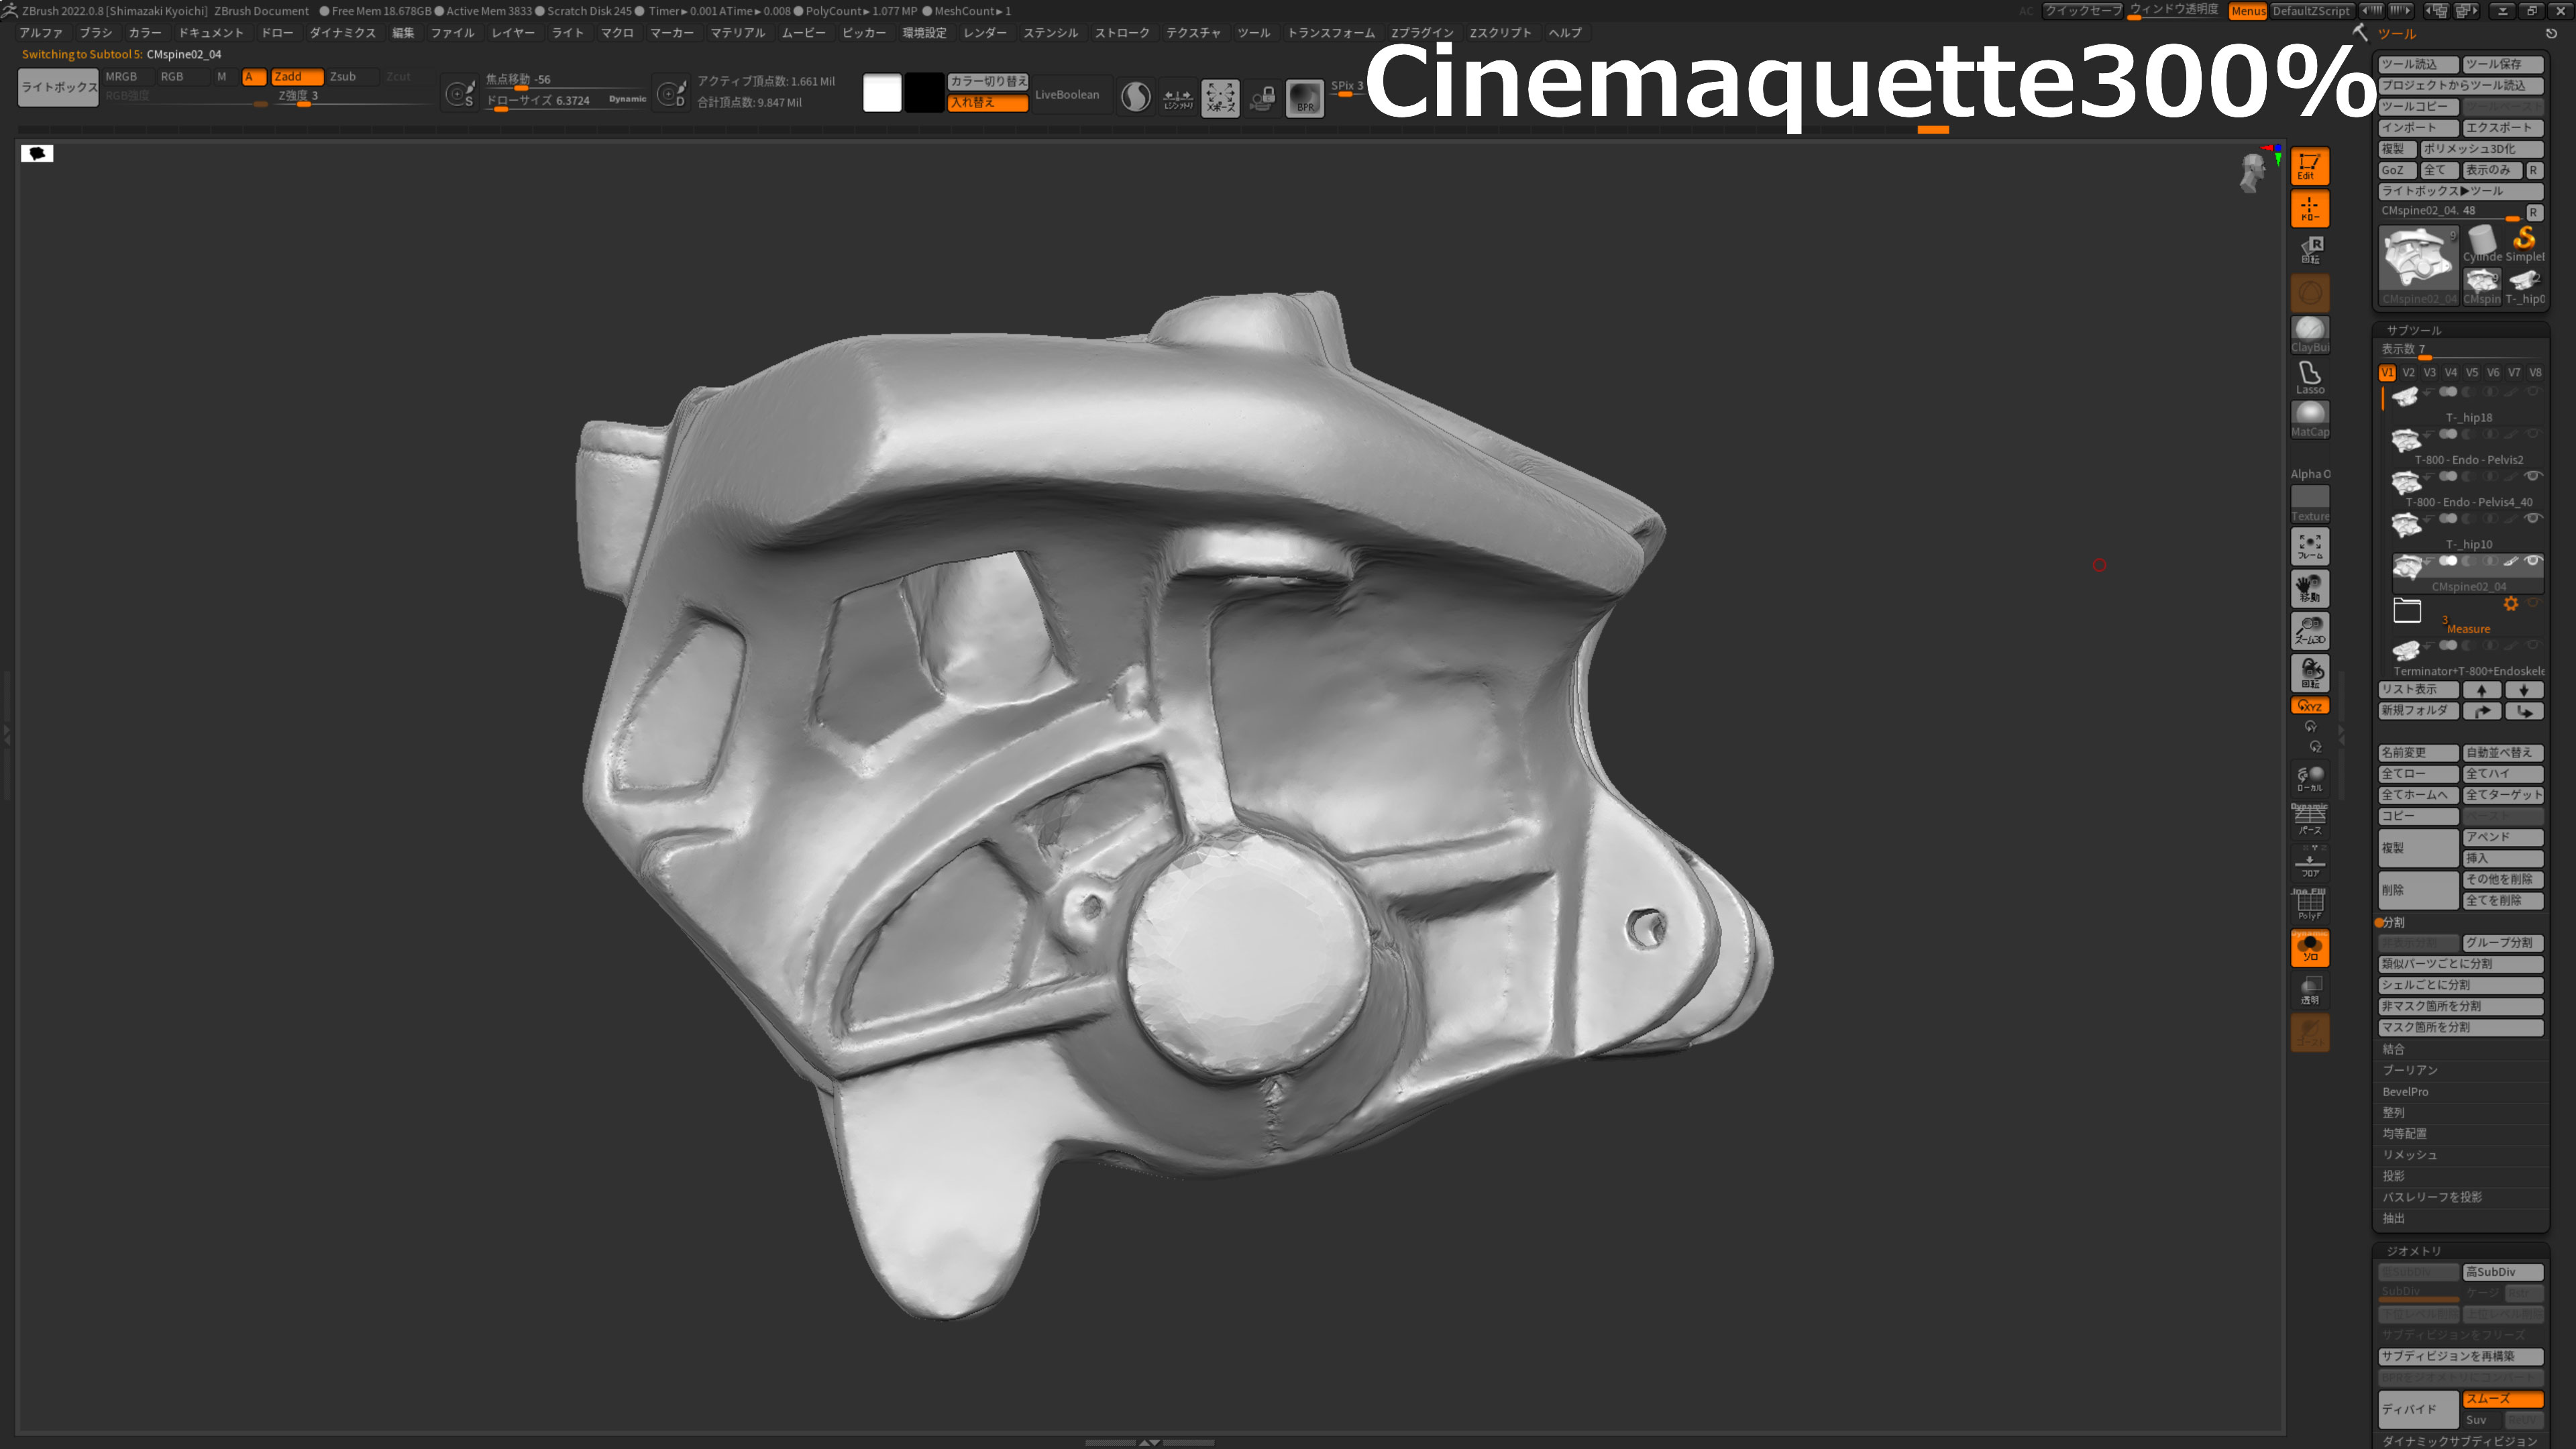Screen dimensions: 2576x1449
Task: Expand the リメッシュ (Remesh) section
Action: (x=2409, y=1155)
